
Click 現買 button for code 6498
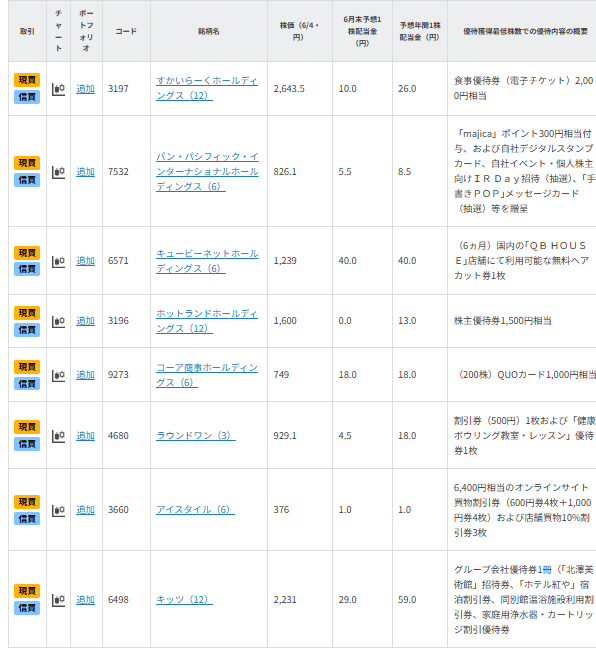(27, 591)
